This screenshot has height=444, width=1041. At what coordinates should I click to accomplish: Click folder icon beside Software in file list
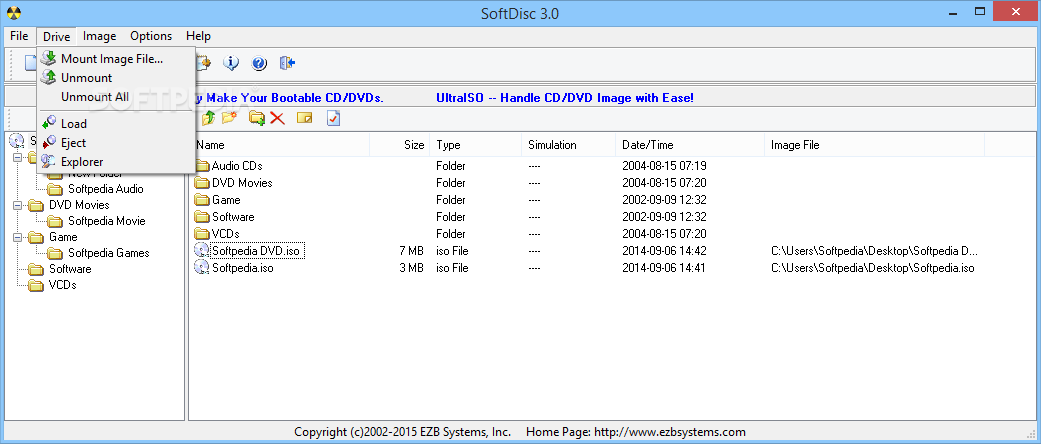202,217
